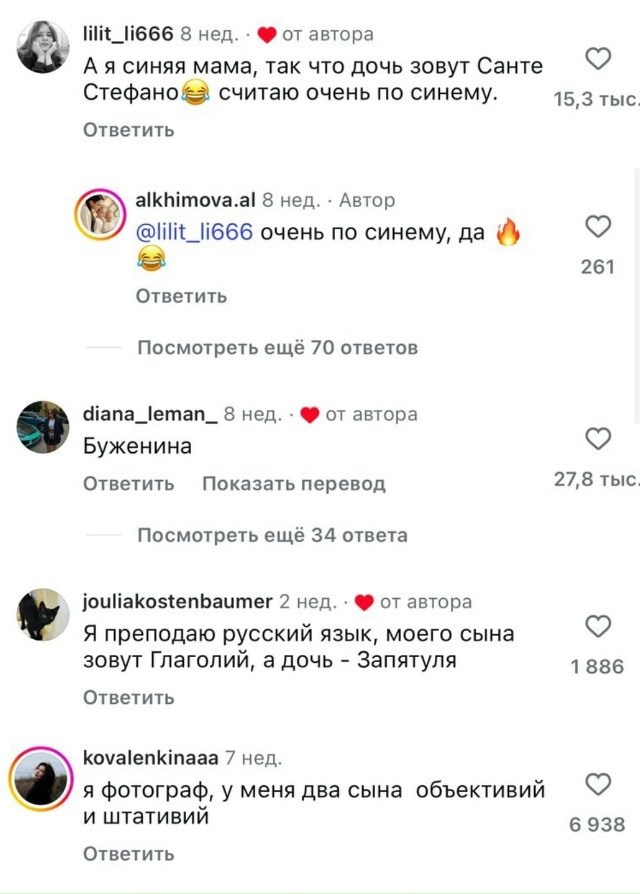Reply to jouliakostenbaumer's comment

129,697
